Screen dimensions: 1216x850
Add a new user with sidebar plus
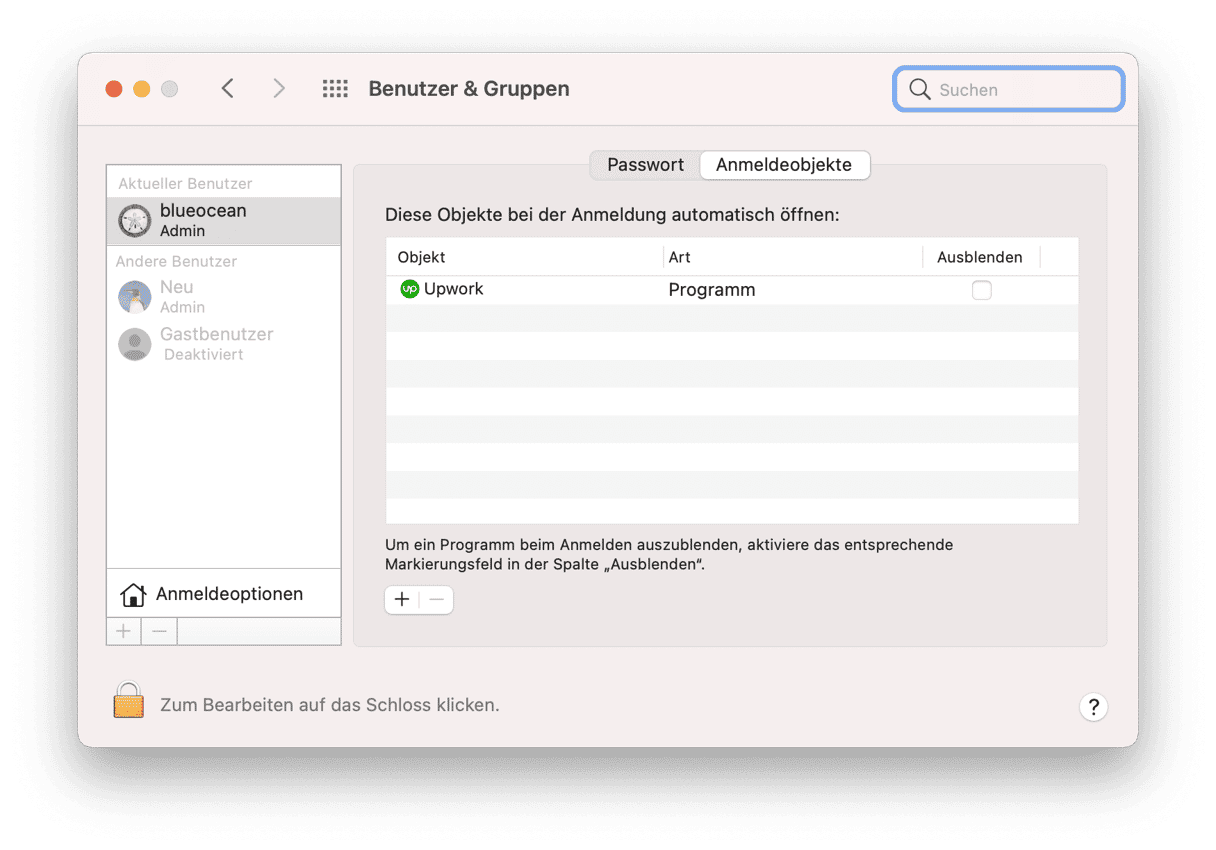124,631
